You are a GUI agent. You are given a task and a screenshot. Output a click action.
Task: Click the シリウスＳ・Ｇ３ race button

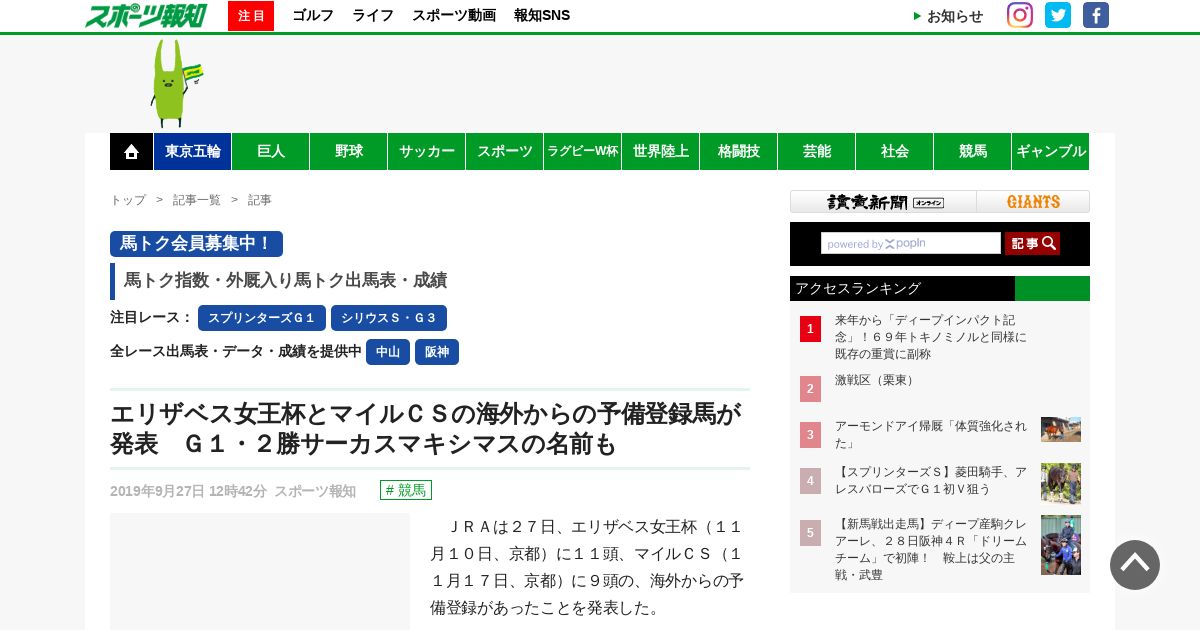coord(389,318)
